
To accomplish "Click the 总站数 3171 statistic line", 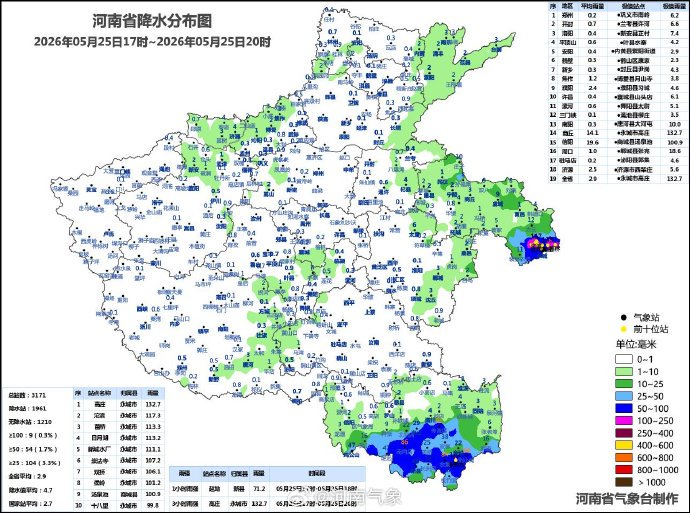I will coord(27,395).
